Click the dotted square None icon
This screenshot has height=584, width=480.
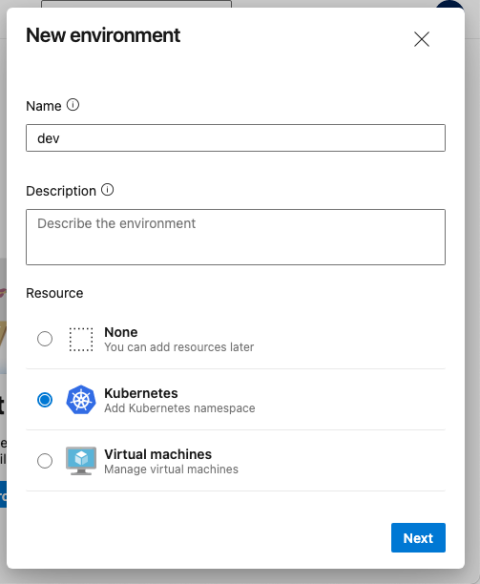pos(81,339)
